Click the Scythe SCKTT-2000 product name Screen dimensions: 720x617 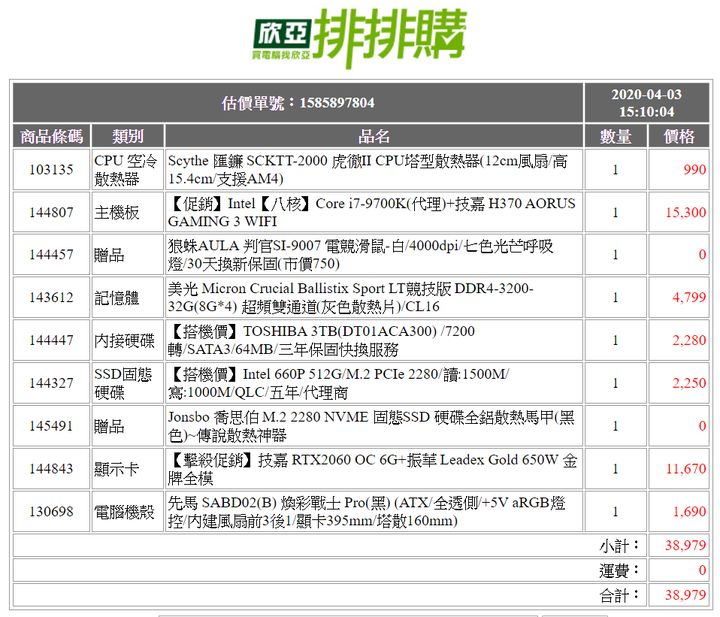[368, 169]
